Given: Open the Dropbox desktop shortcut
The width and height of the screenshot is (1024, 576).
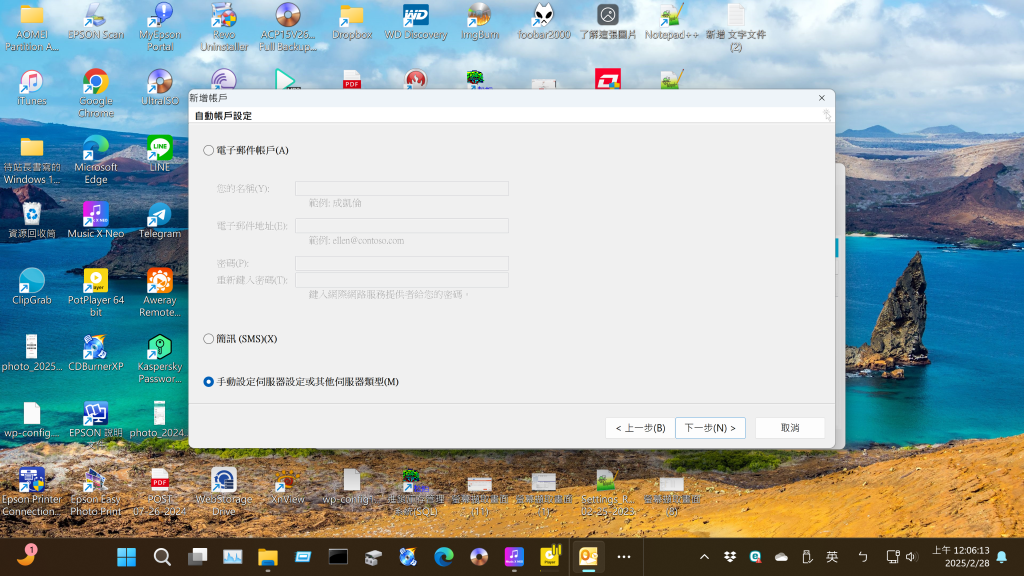Looking at the screenshot, I should coord(351,21).
